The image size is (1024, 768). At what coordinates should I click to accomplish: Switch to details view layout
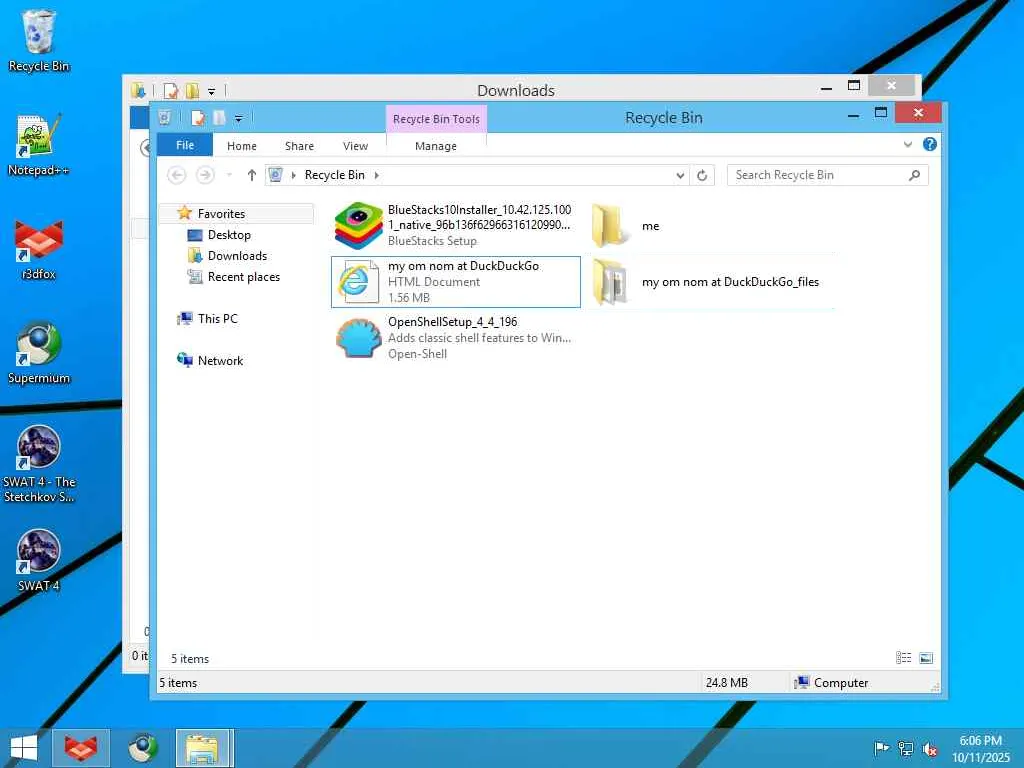pyautogui.click(x=904, y=658)
